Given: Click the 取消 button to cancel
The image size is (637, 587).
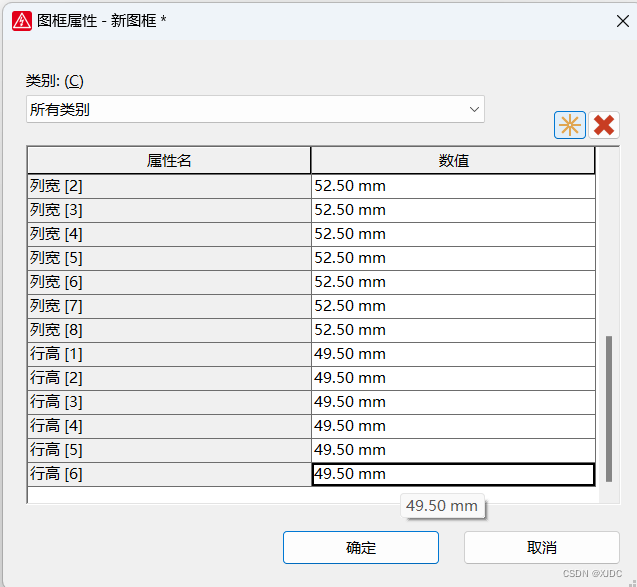Looking at the screenshot, I should click(x=541, y=548).
